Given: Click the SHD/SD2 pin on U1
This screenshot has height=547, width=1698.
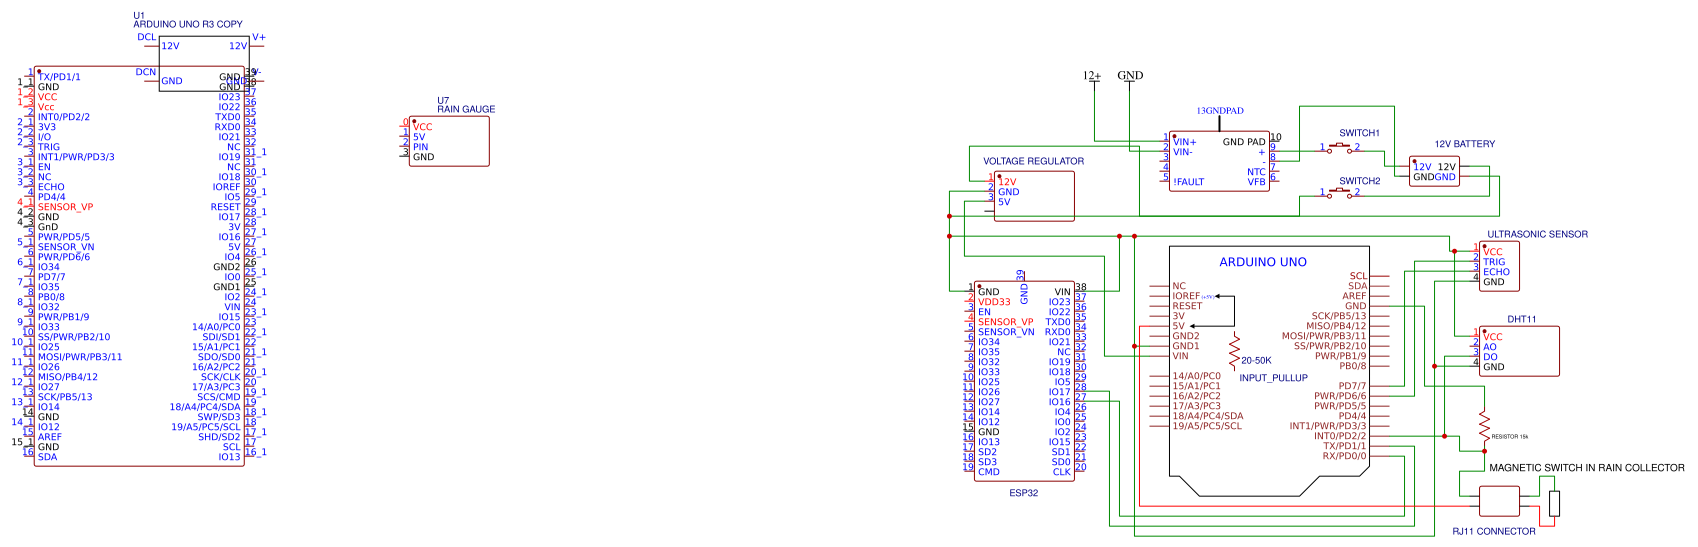Looking at the screenshot, I should [219, 437].
